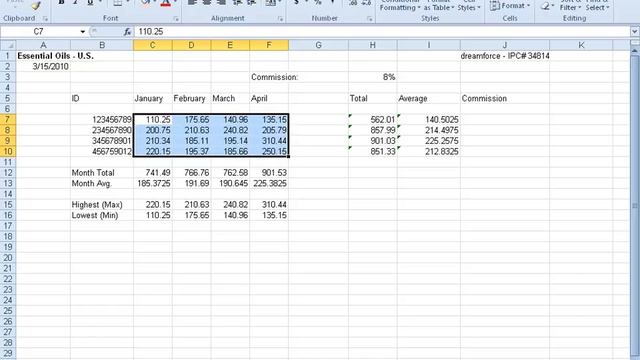Screen dimensions: 640x360
Task: Click the date cell 3/15/2010
Action: [43, 67]
